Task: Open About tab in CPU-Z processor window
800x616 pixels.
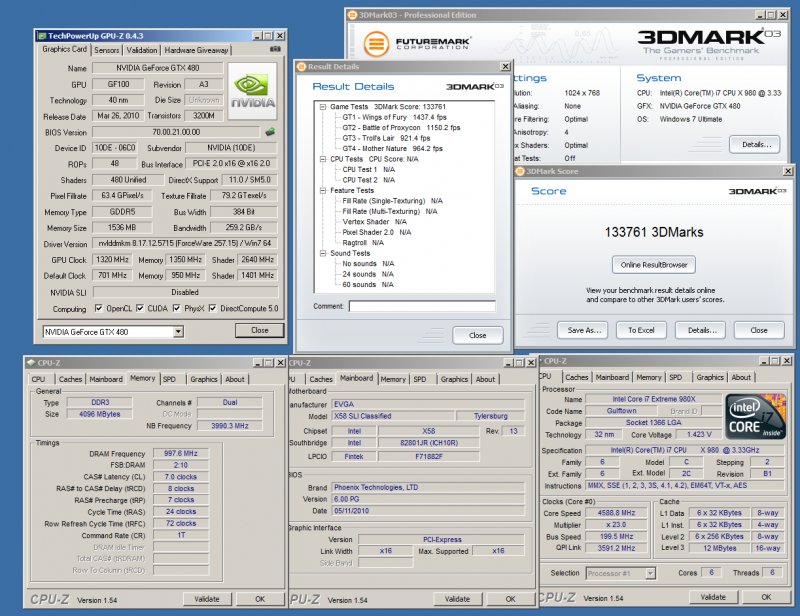Action: click(741, 377)
